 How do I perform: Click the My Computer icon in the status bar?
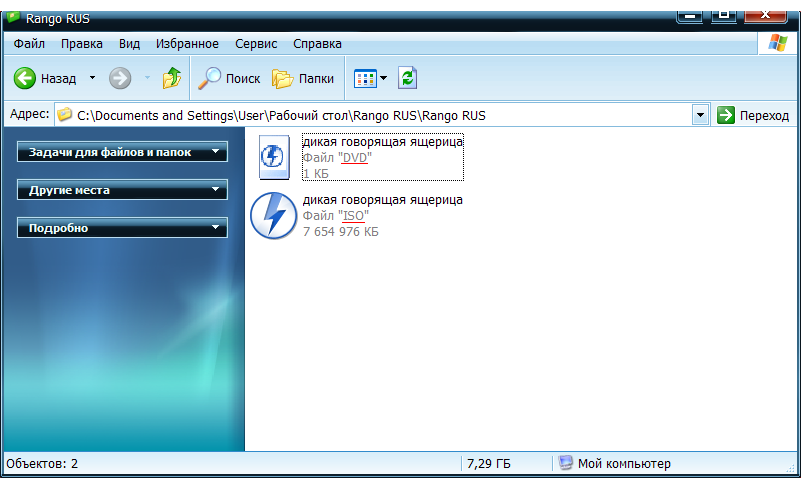point(566,463)
